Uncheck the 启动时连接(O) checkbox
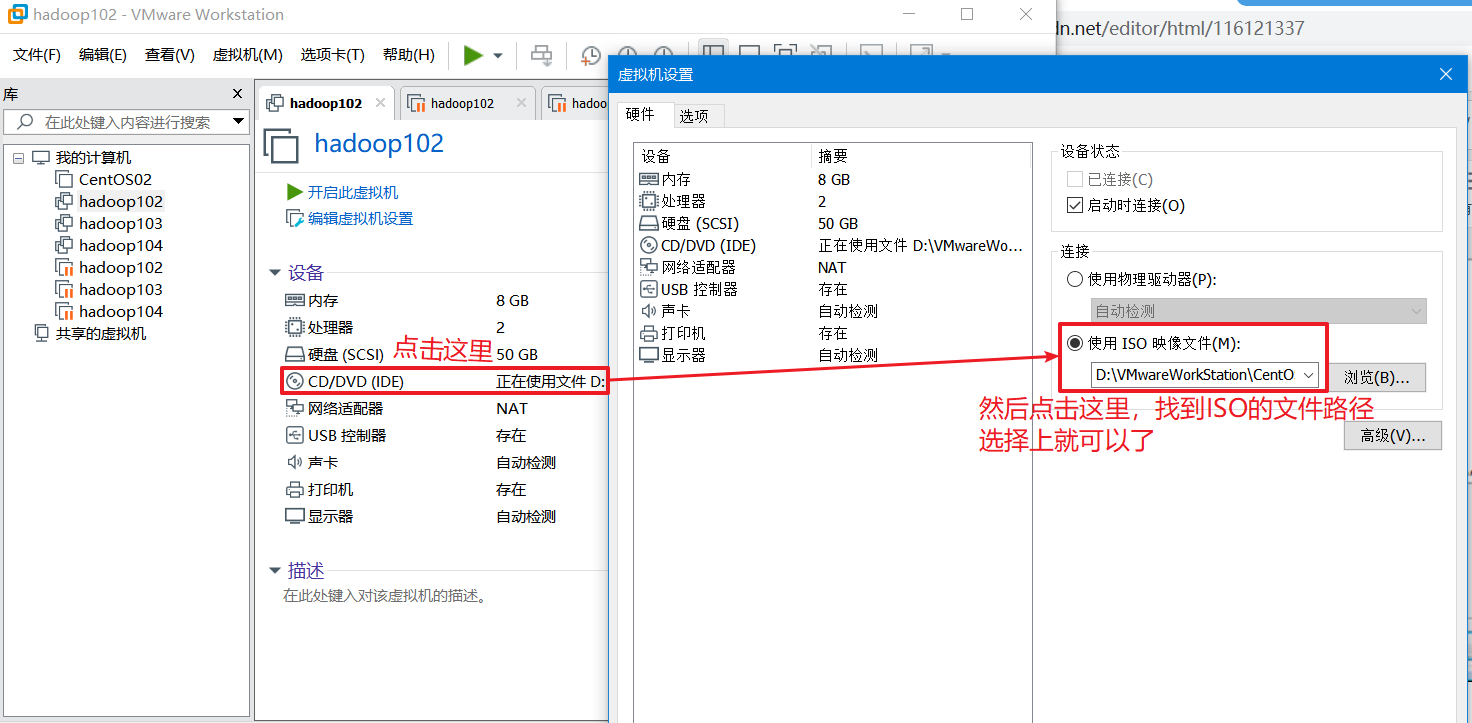 click(1075, 205)
